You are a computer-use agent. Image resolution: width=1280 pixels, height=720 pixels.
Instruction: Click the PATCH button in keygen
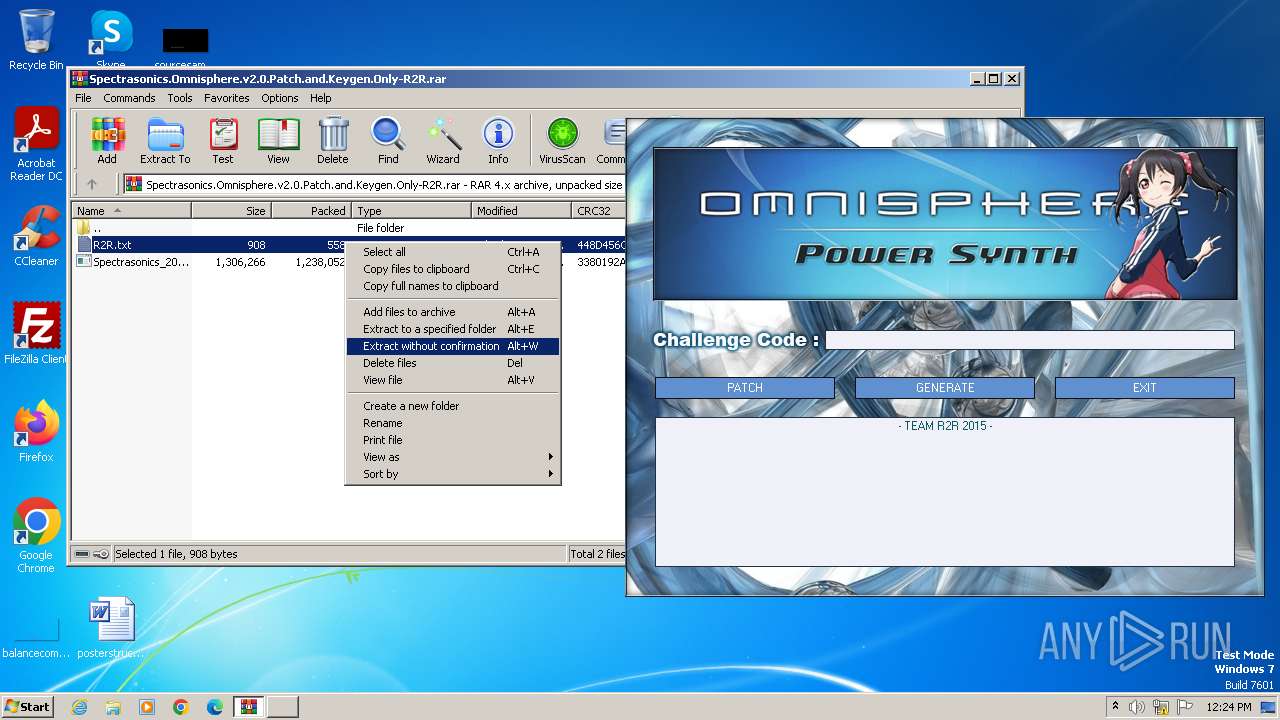point(745,388)
